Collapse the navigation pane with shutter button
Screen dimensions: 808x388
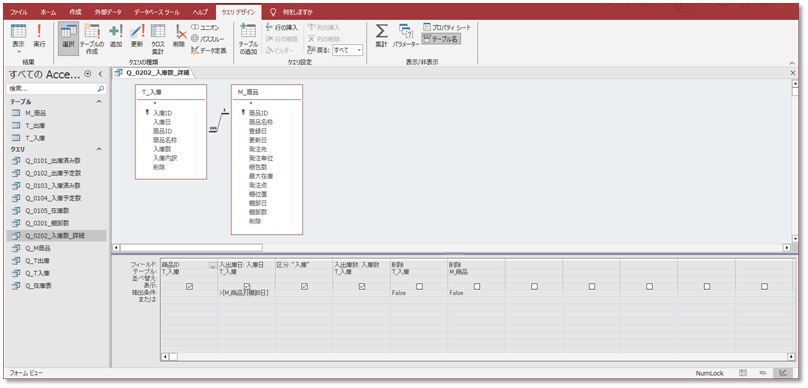100,74
